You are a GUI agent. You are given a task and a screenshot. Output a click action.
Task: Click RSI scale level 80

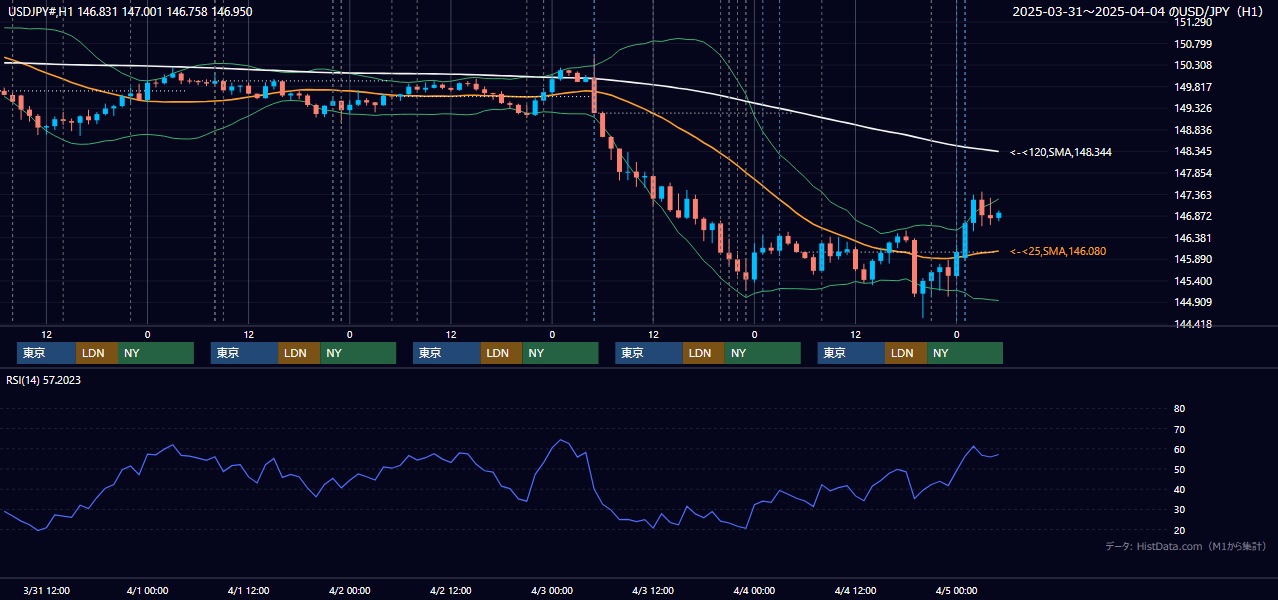1179,409
